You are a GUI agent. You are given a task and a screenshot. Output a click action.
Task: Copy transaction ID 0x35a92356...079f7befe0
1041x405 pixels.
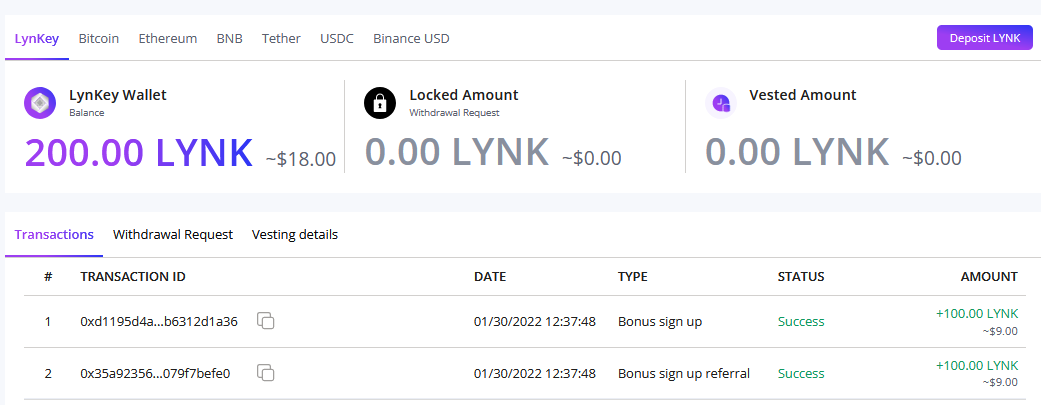(266, 372)
